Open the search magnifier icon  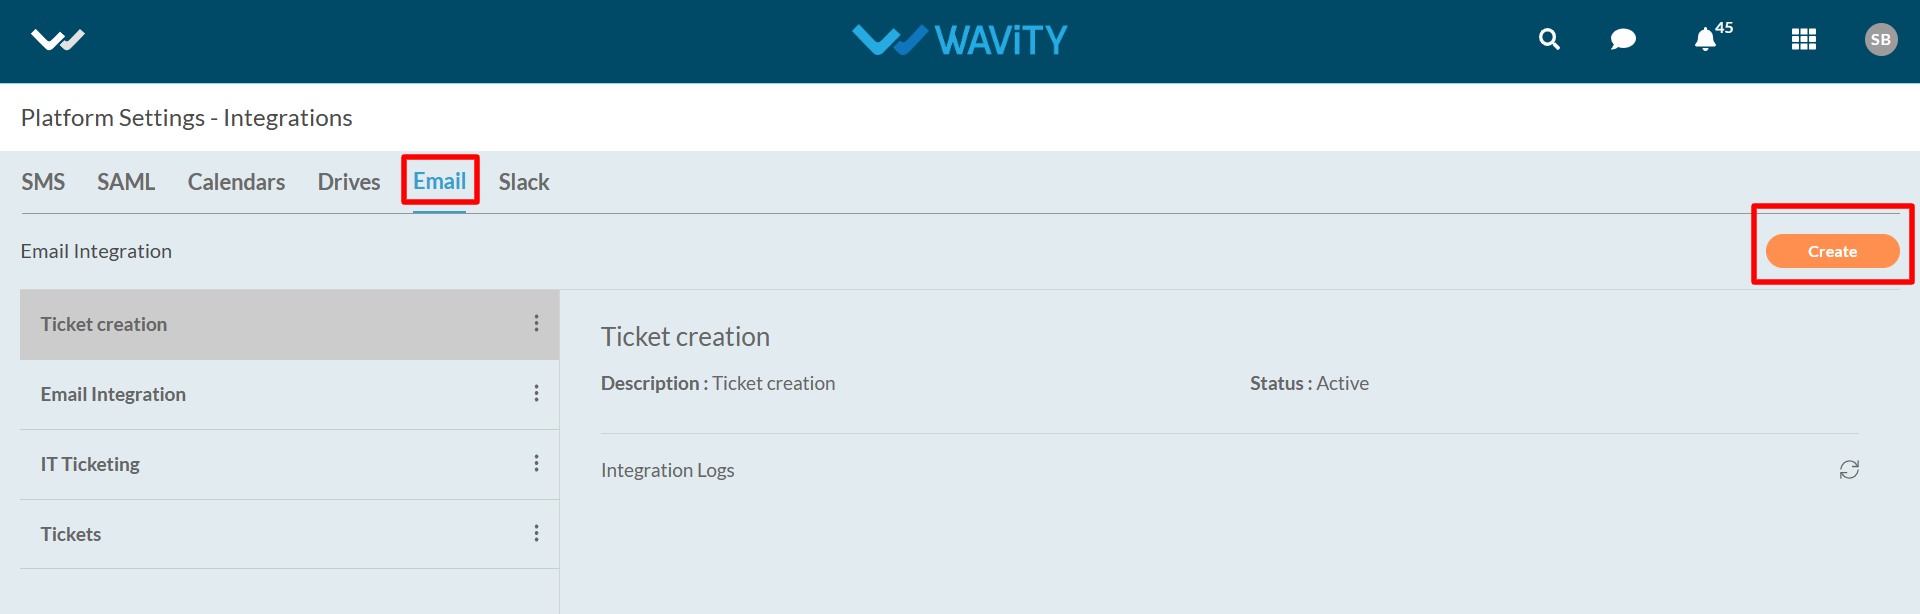click(x=1549, y=39)
